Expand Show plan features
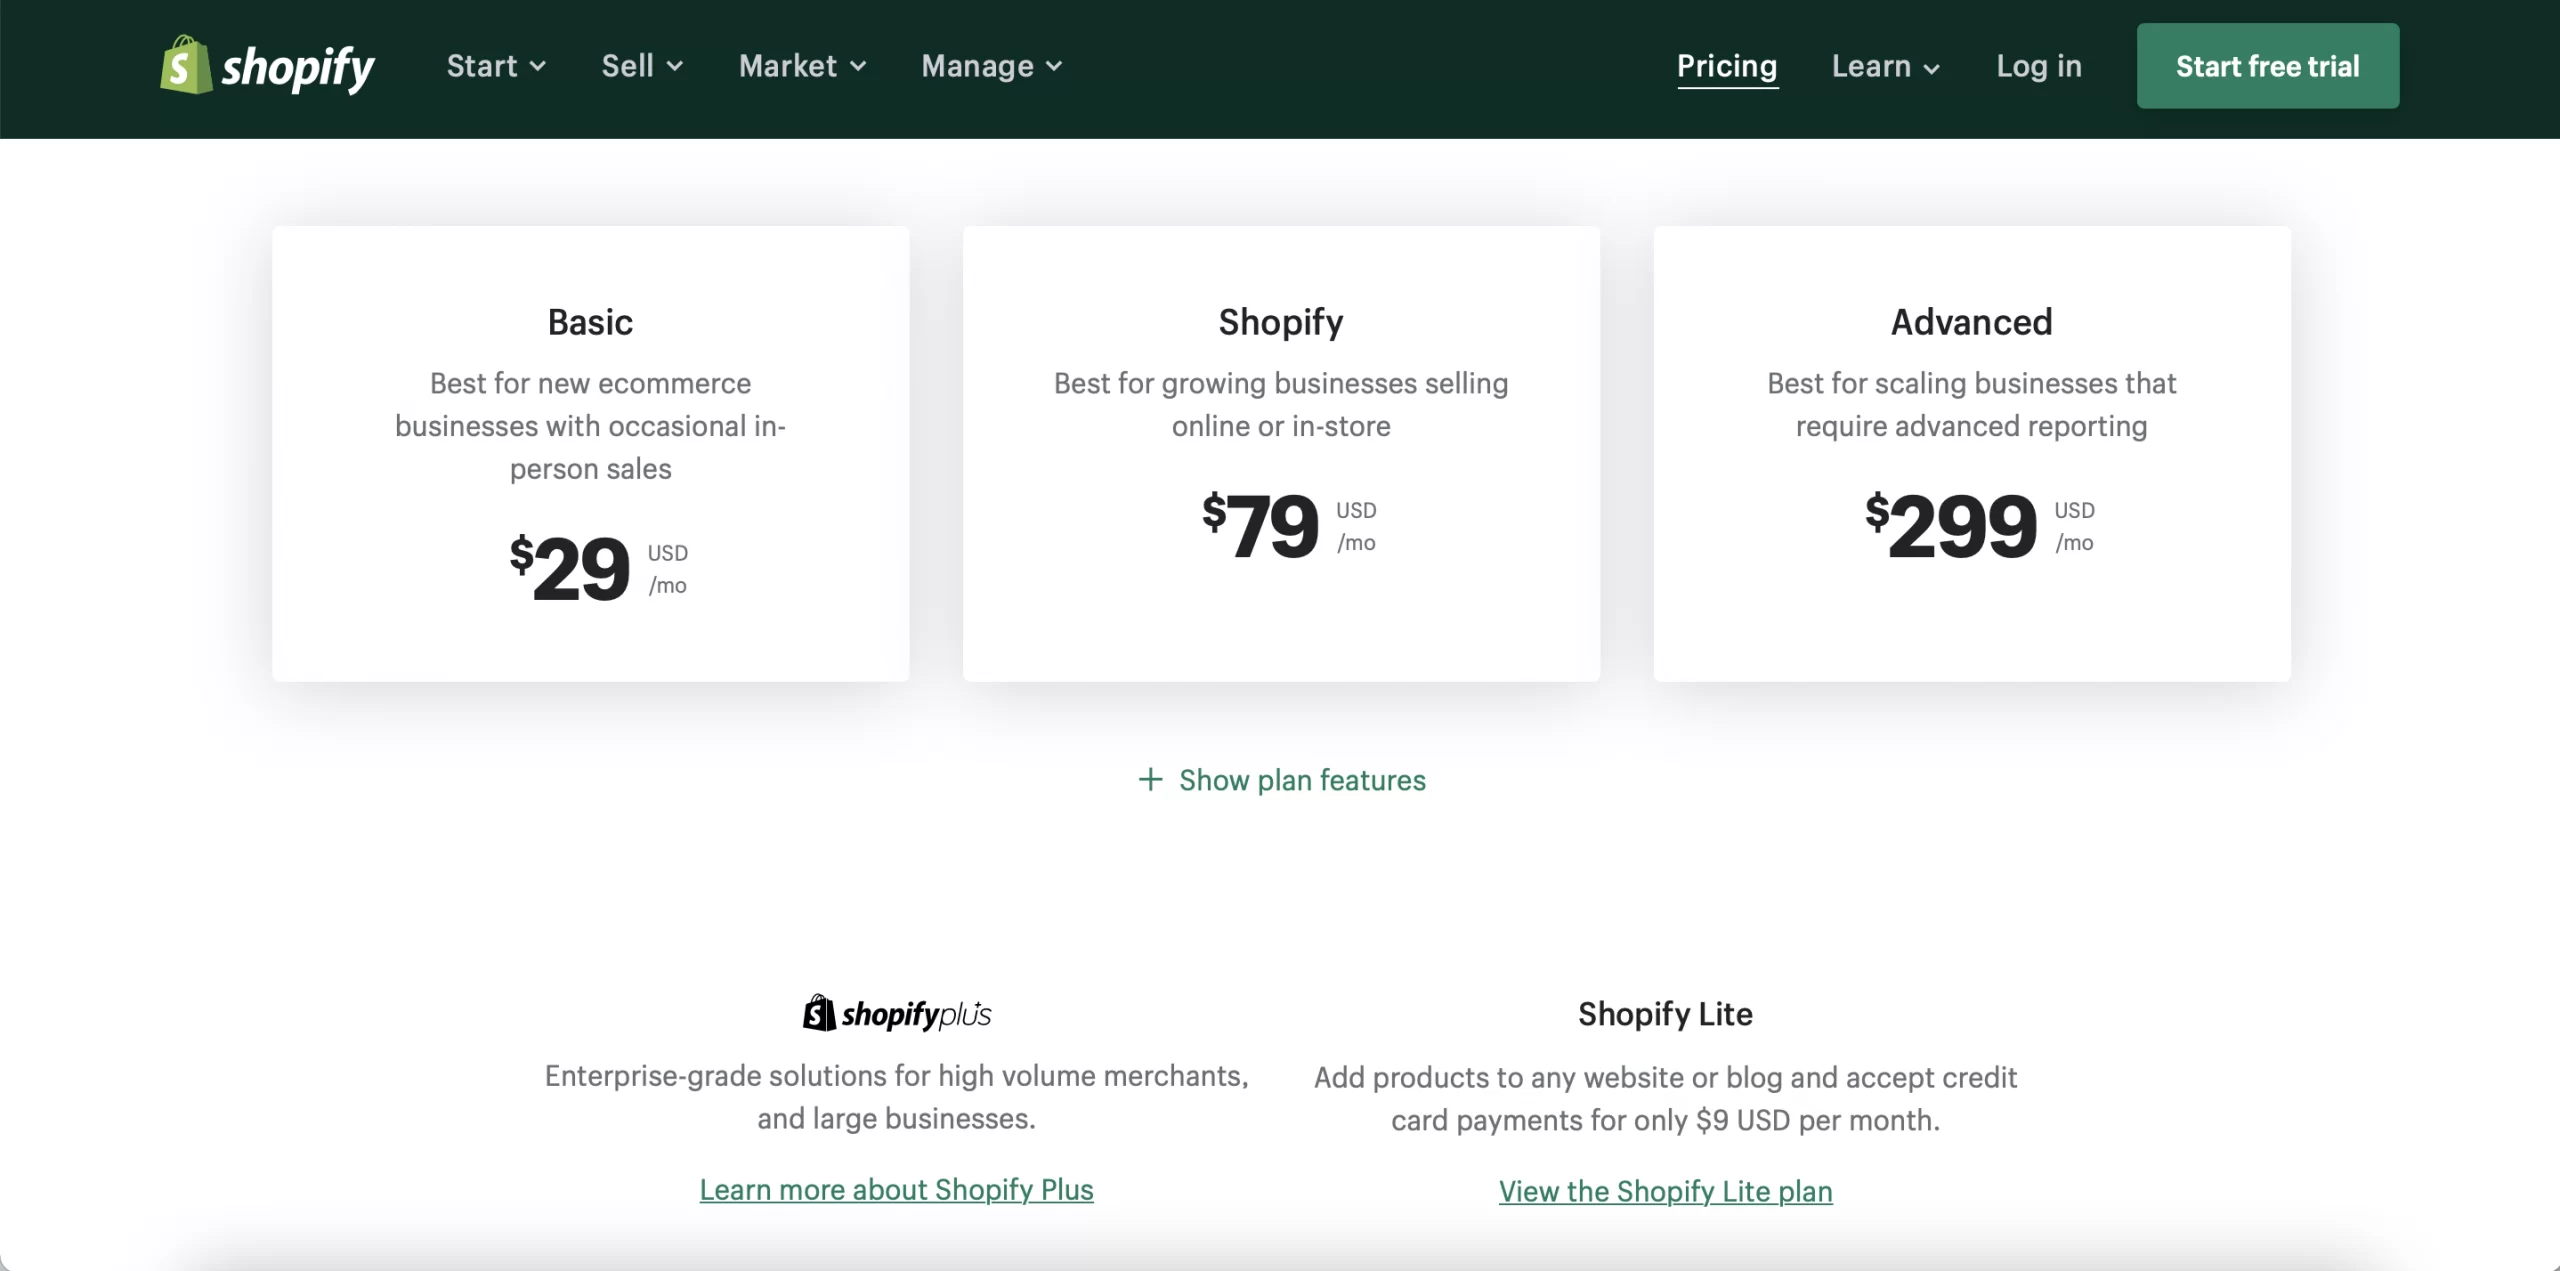 point(1302,780)
